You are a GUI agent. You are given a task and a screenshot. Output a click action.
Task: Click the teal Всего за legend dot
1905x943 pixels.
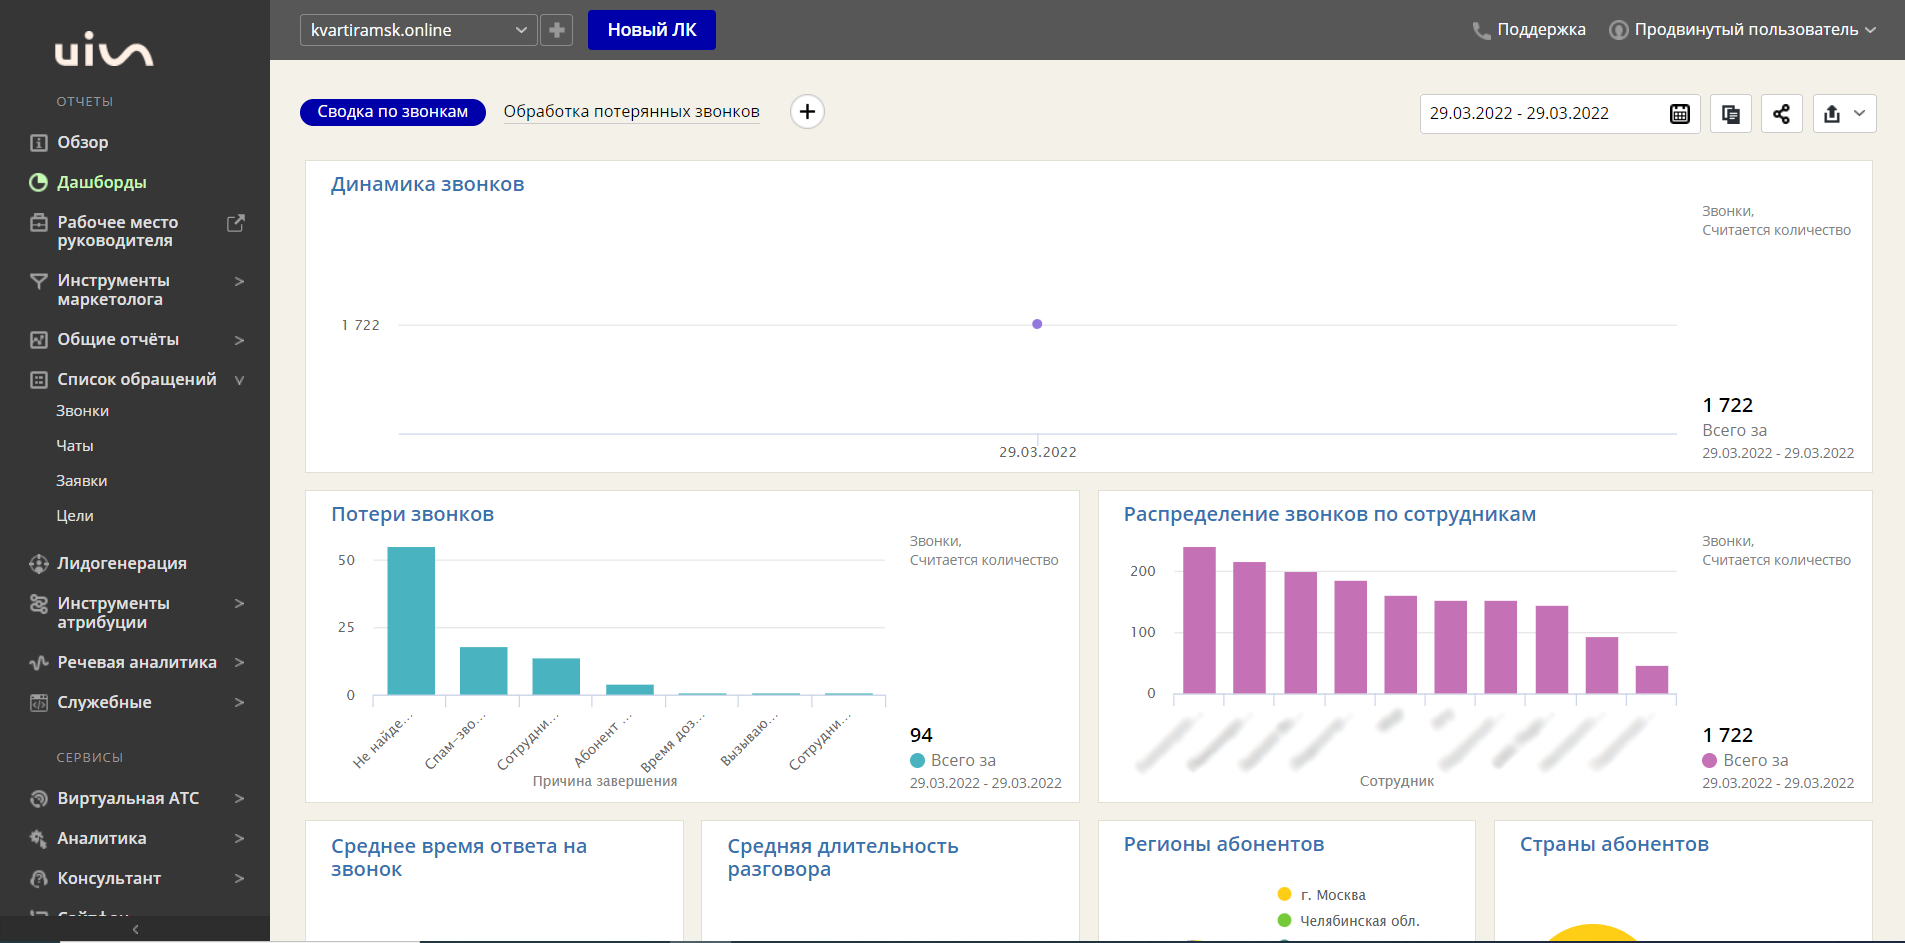(x=917, y=761)
